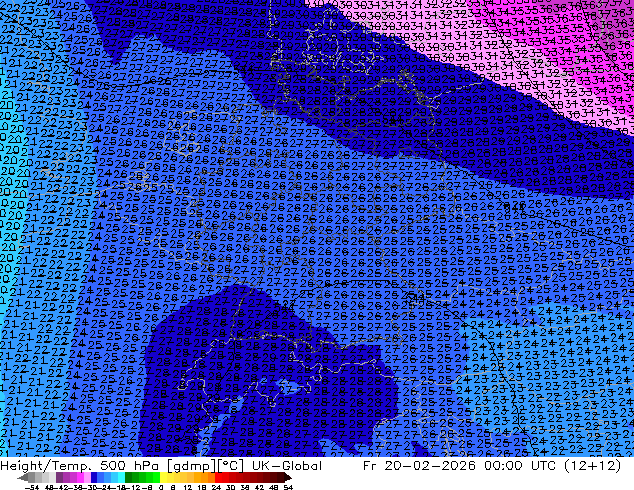634x490 pixels.
Task: Click the 'UK-Global' model label
Action: click(x=287, y=466)
